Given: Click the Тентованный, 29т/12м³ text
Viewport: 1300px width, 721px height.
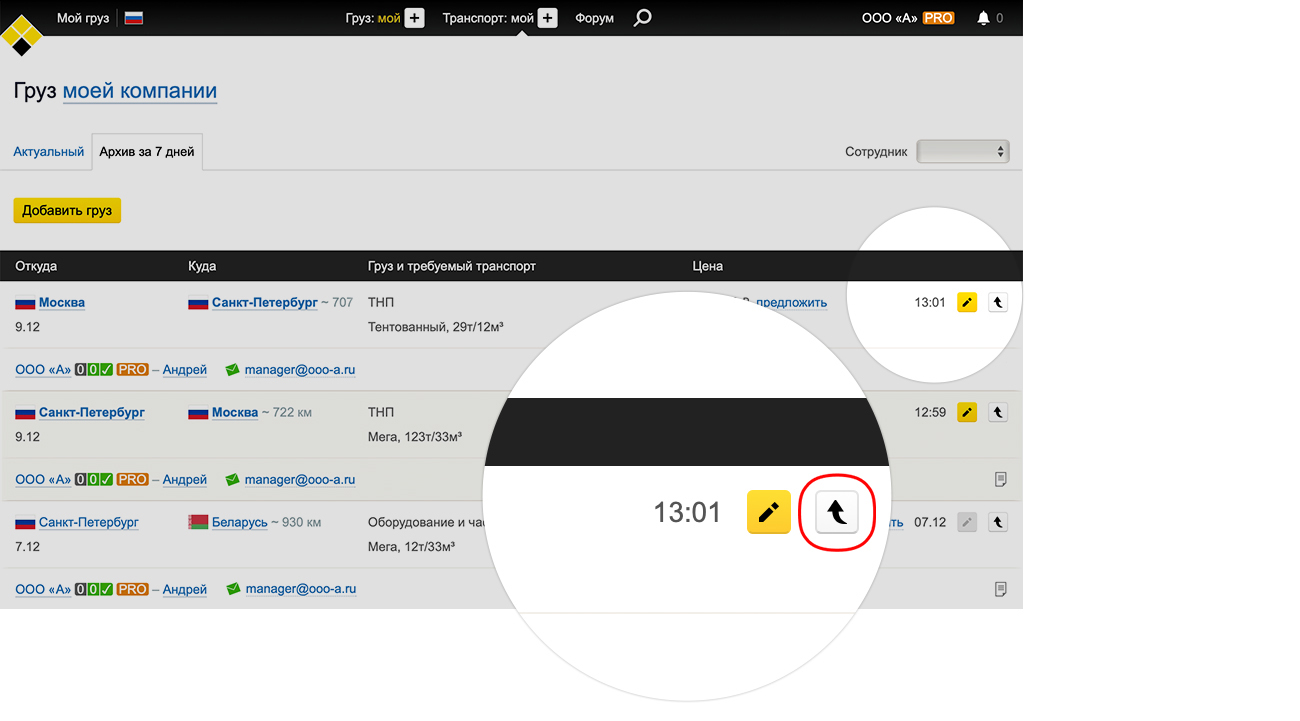Looking at the screenshot, I should point(435,327).
